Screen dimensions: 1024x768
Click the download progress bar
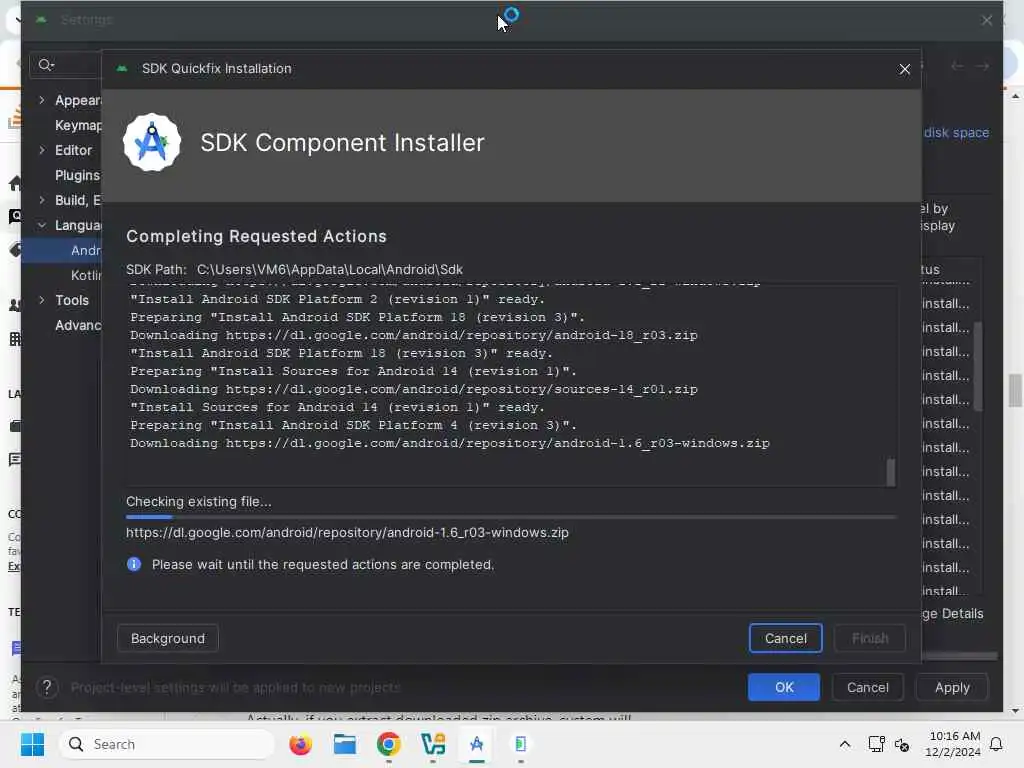(511, 517)
